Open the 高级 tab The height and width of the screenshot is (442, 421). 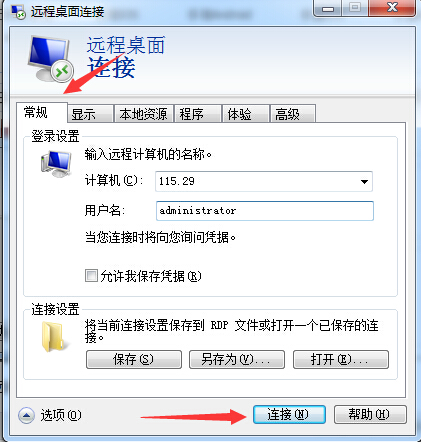293,114
